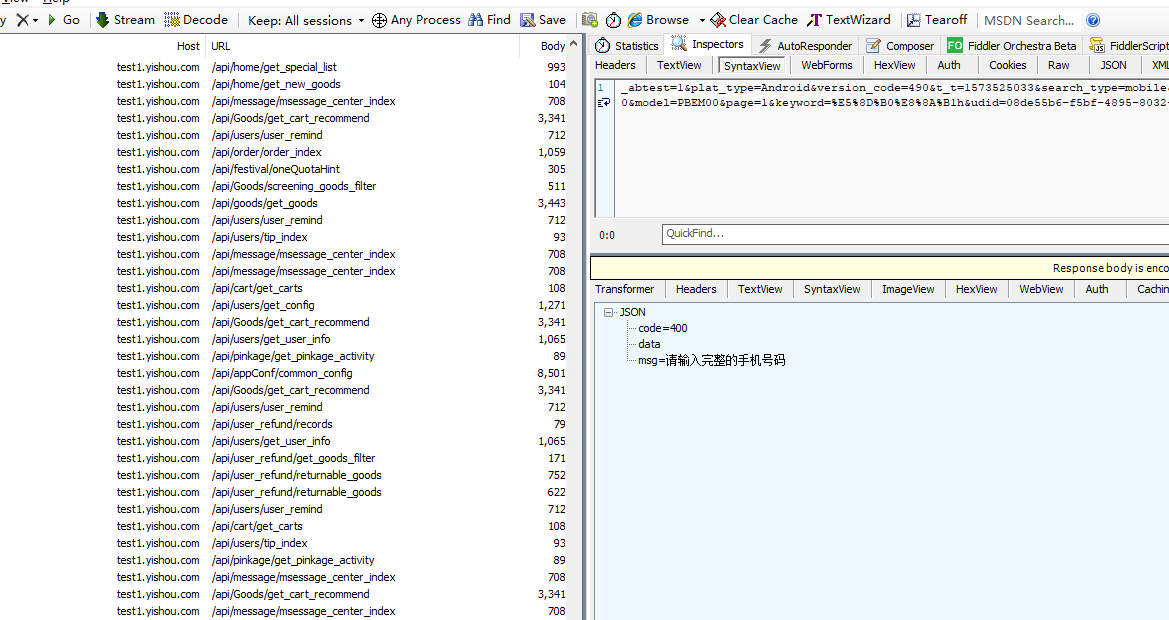Click the Save sessions icon
This screenshot has height=620, width=1169.
click(528, 20)
